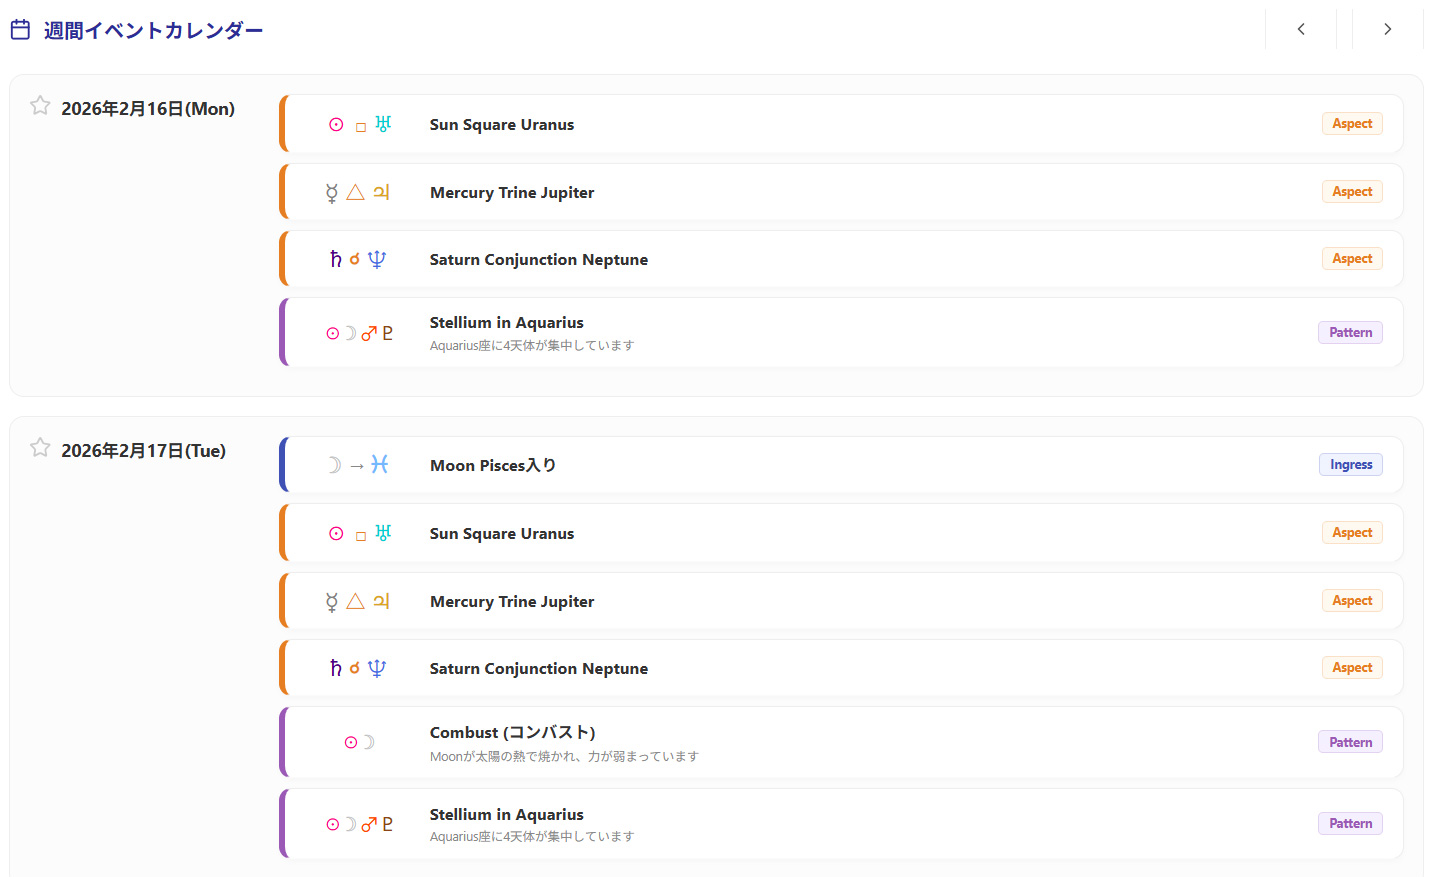Advance to next week with right chevron

[1387, 29]
